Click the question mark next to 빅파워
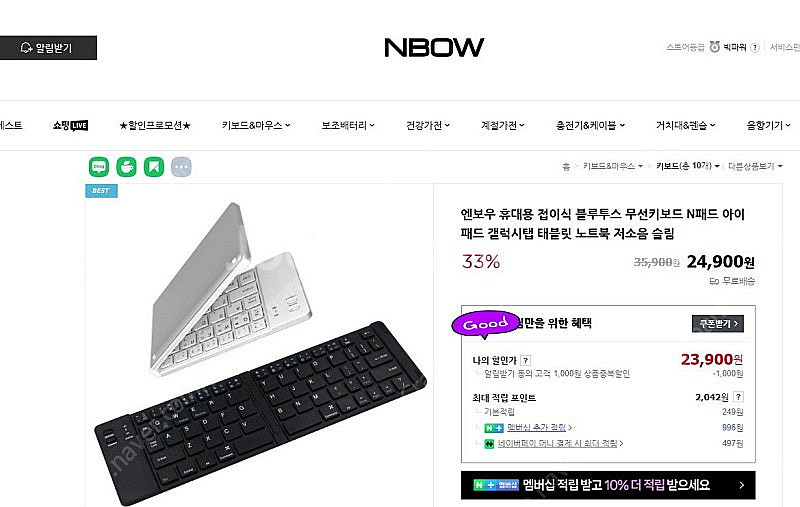Viewport: 800px width, 507px height. coord(755,47)
